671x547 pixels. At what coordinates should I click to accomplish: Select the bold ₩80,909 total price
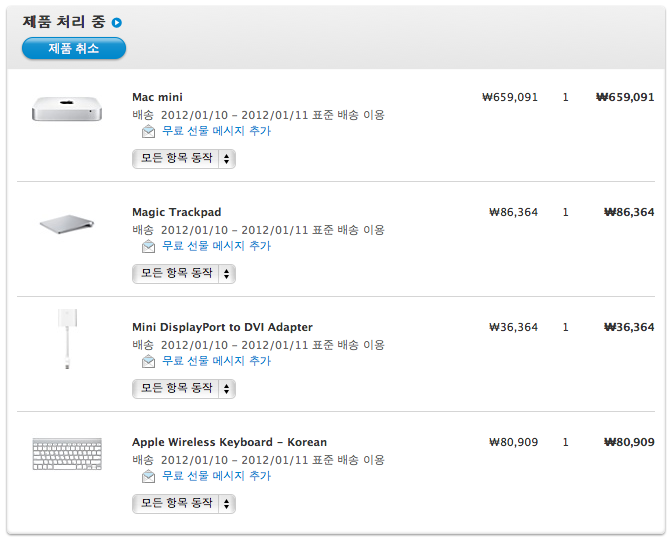629,443
